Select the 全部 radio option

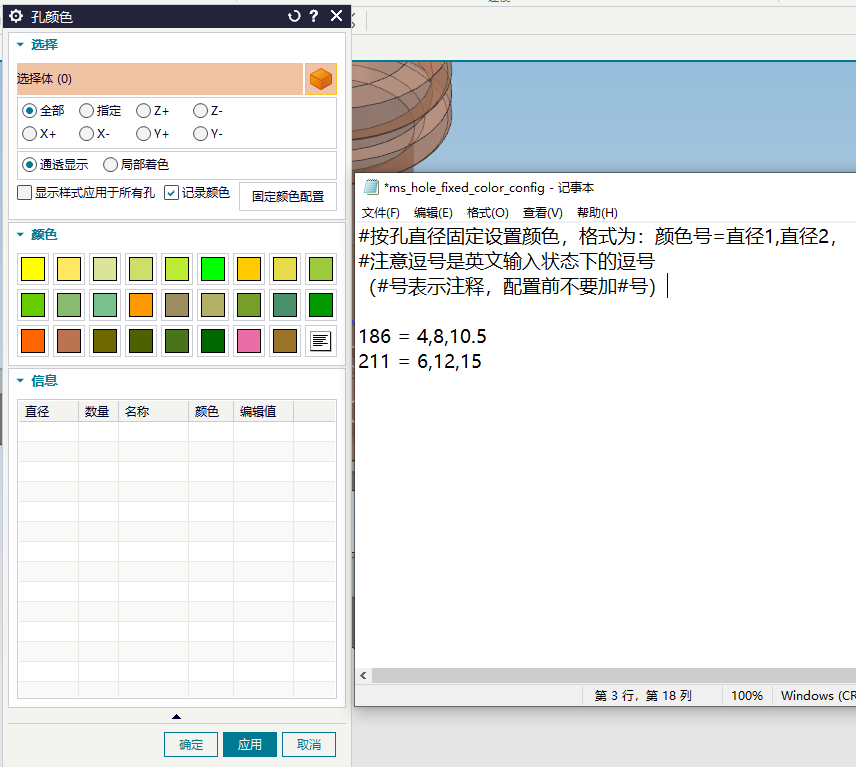[29, 111]
